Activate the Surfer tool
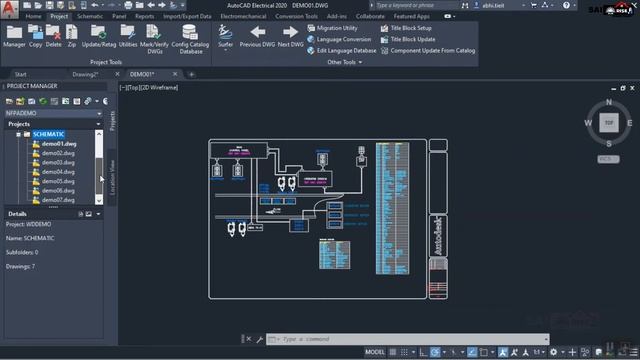The image size is (640, 360). (x=225, y=38)
